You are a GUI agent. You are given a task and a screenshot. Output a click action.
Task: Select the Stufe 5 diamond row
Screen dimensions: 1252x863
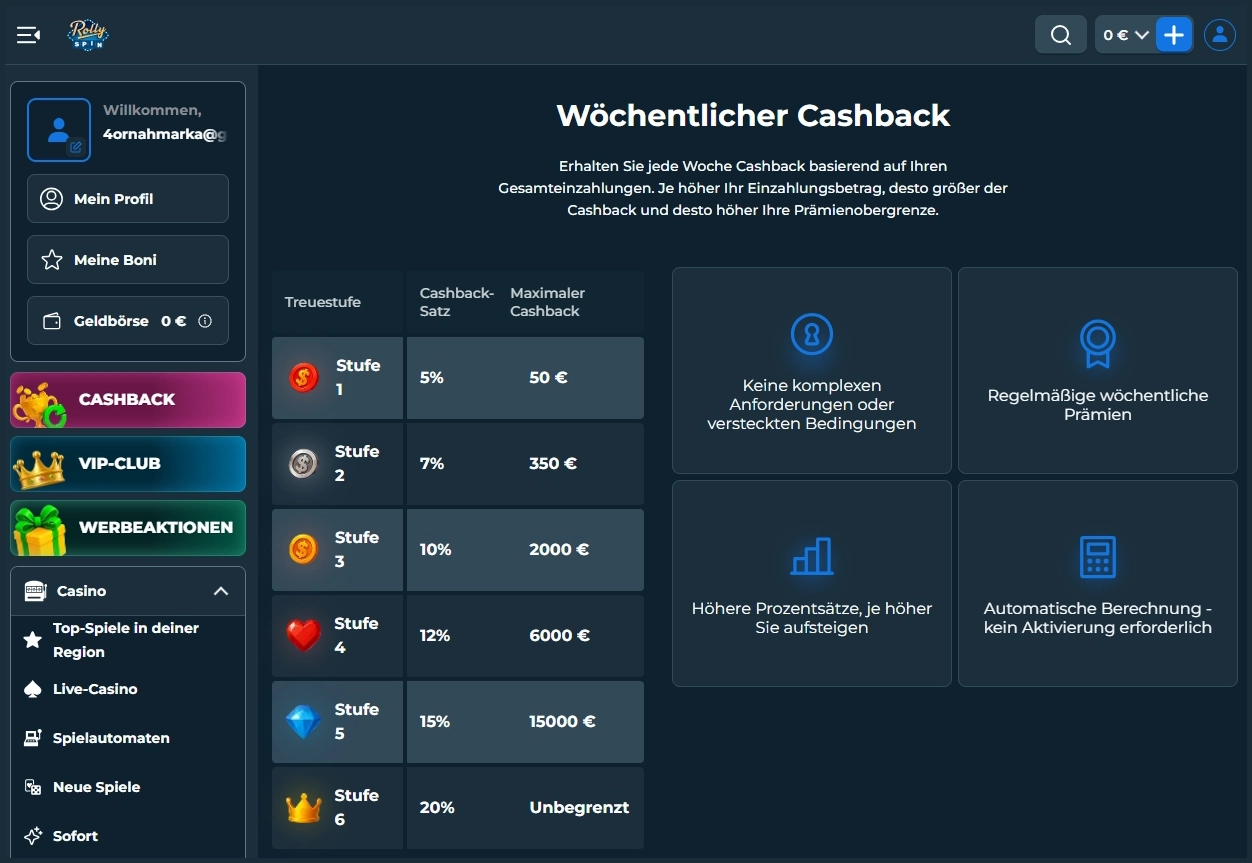coord(337,721)
